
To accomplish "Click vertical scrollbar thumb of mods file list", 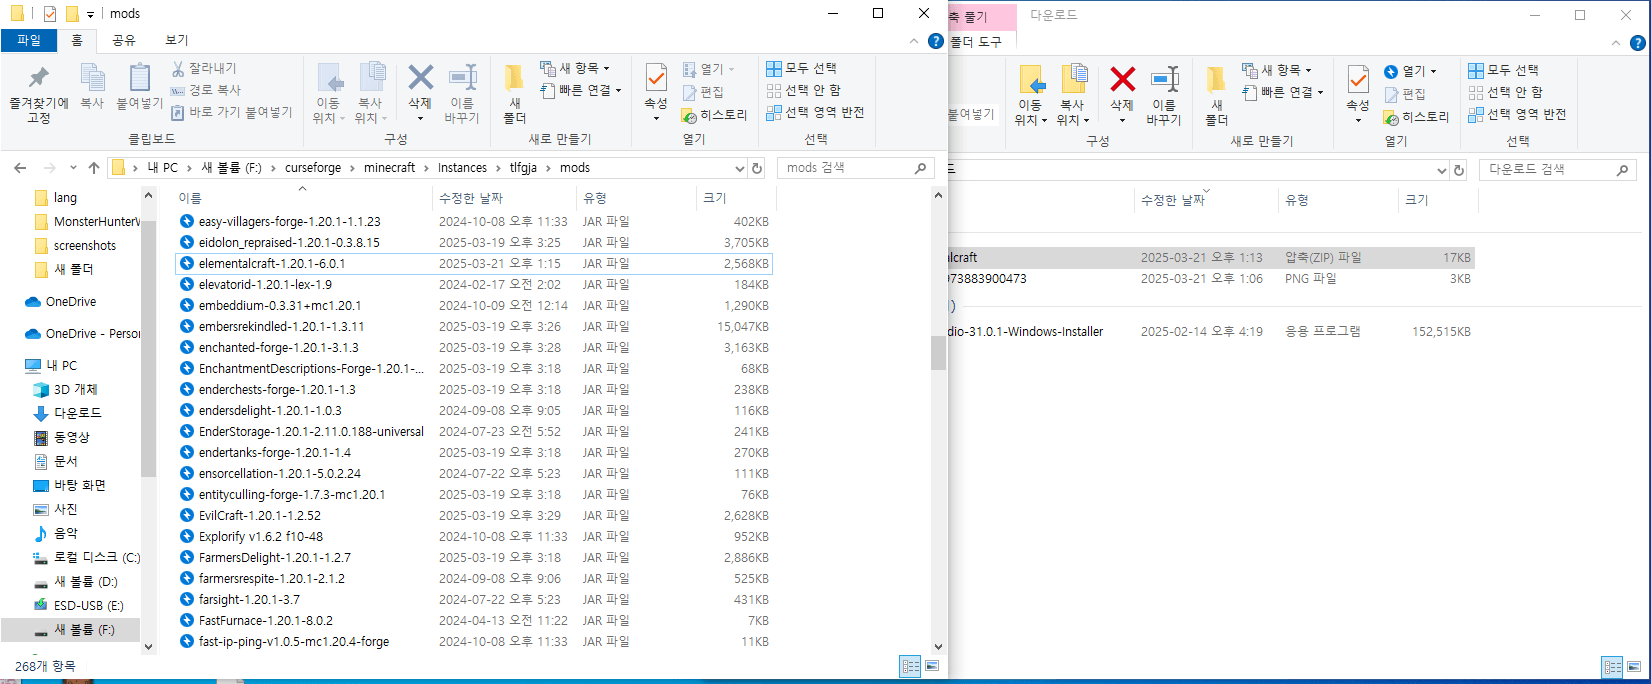I will click(x=937, y=353).
